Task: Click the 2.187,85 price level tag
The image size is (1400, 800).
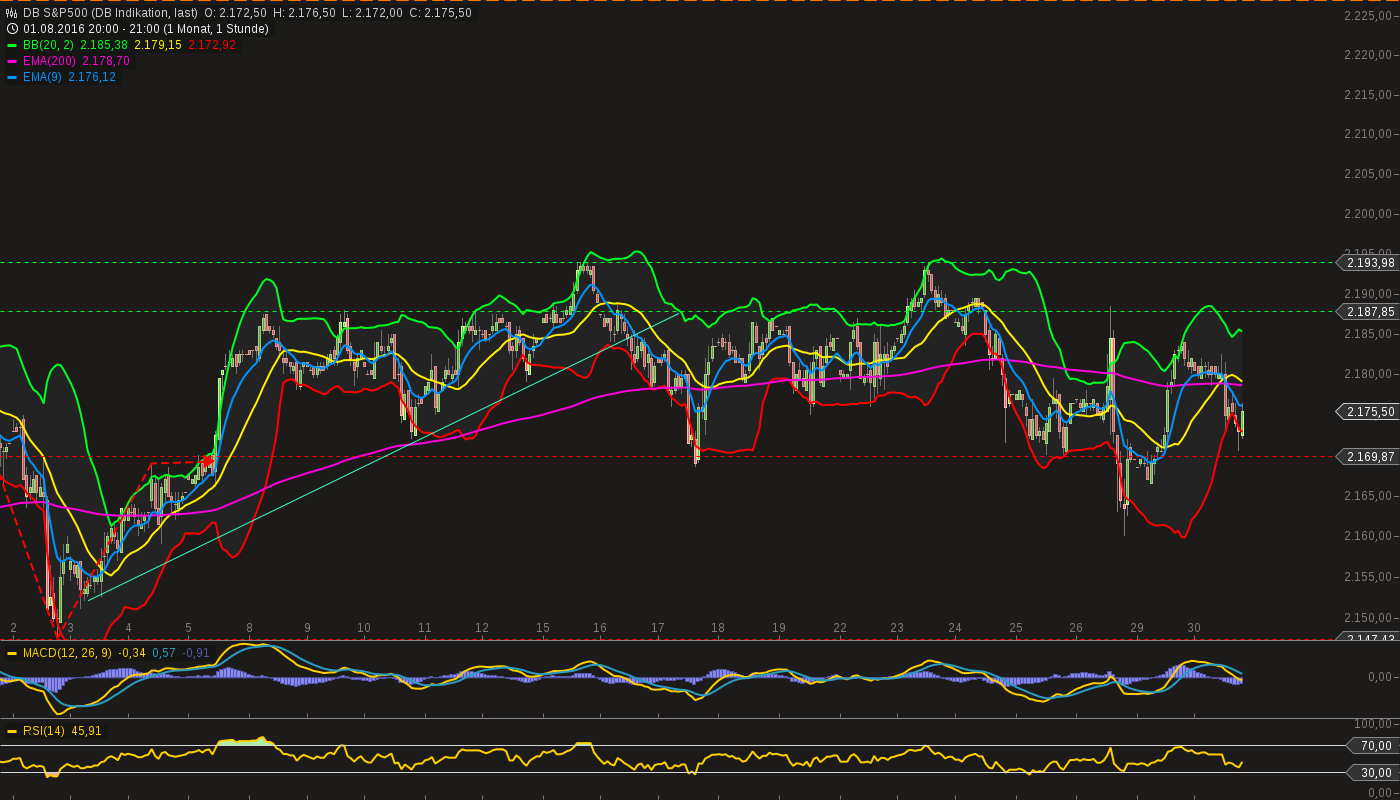Action: [x=1368, y=312]
